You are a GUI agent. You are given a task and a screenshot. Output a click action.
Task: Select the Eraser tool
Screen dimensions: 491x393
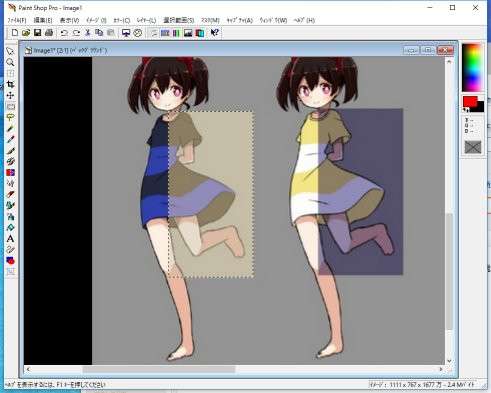click(x=10, y=194)
